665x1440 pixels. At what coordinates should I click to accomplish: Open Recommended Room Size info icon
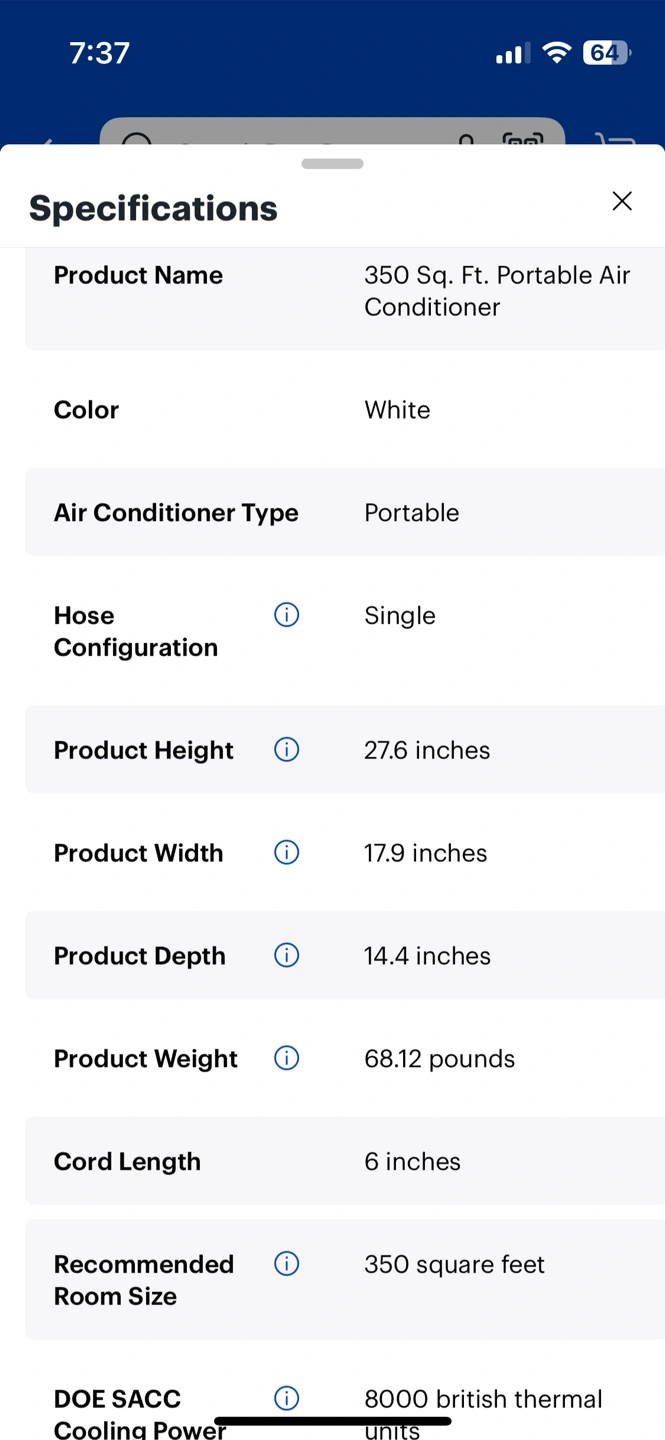tap(287, 1264)
